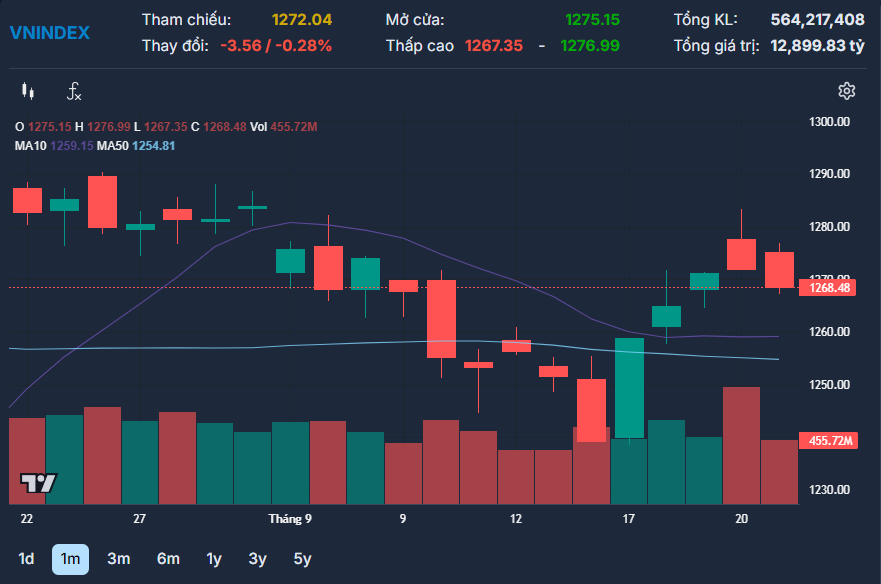The width and height of the screenshot is (881, 584).
Task: Click the 1300.00 price axis label
Action: point(829,122)
